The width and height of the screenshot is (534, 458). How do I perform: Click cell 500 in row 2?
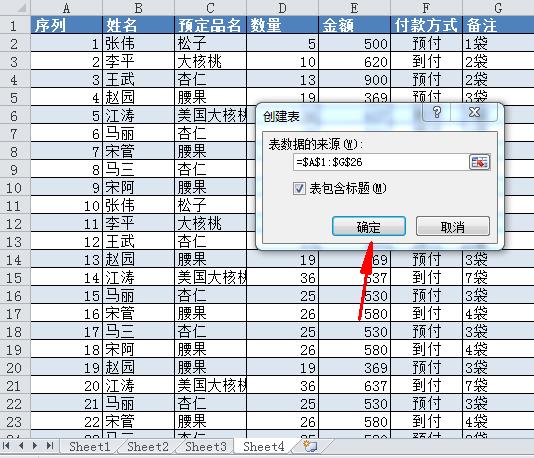click(x=354, y=43)
